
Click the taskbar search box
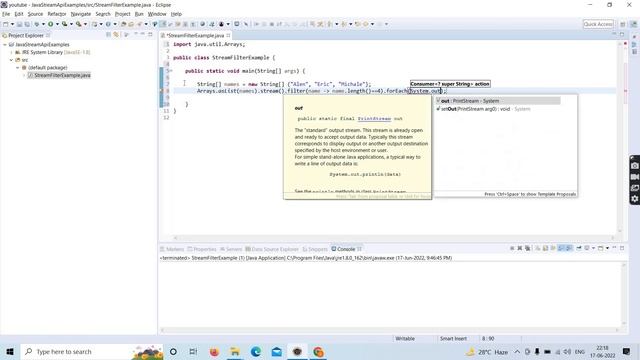pyautogui.click(x=92, y=351)
